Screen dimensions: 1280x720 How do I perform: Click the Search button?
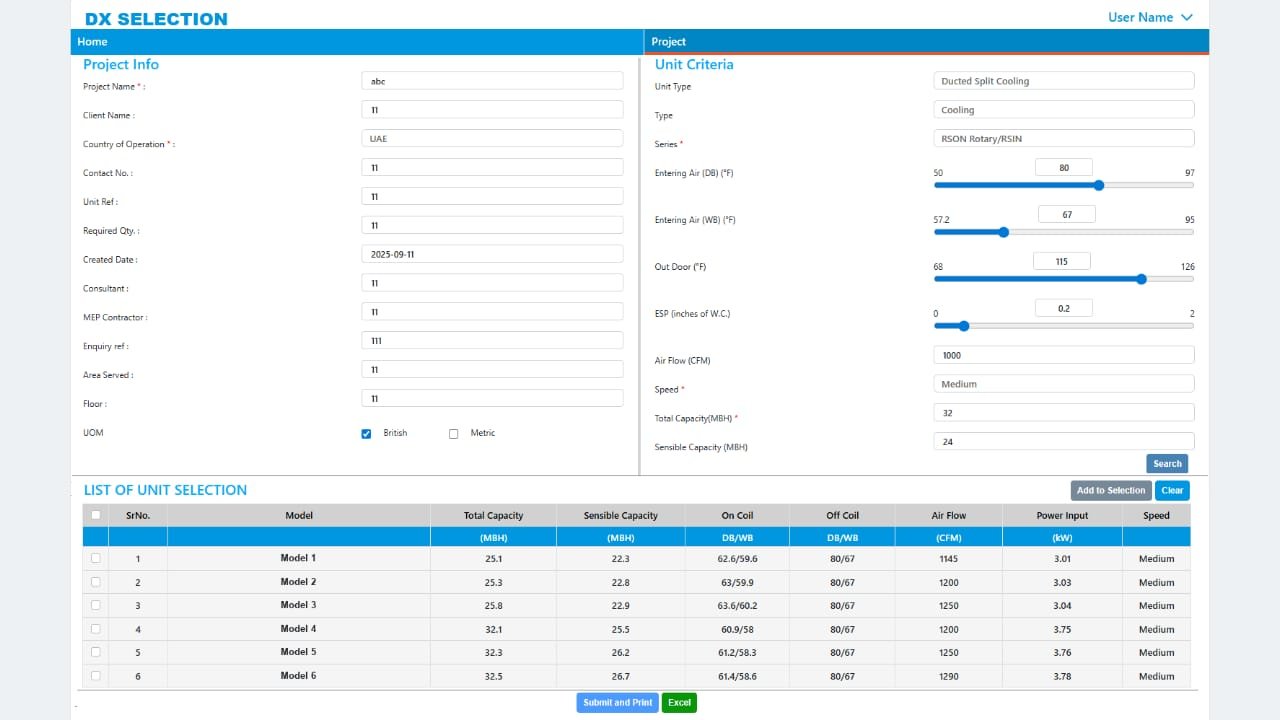pos(1167,464)
